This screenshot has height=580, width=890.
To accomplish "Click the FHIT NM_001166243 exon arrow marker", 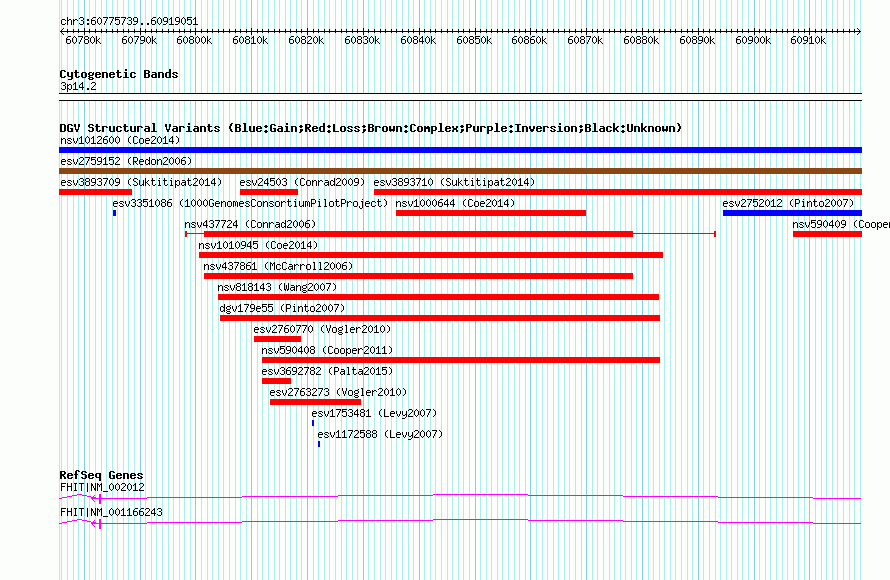I will 96,524.
